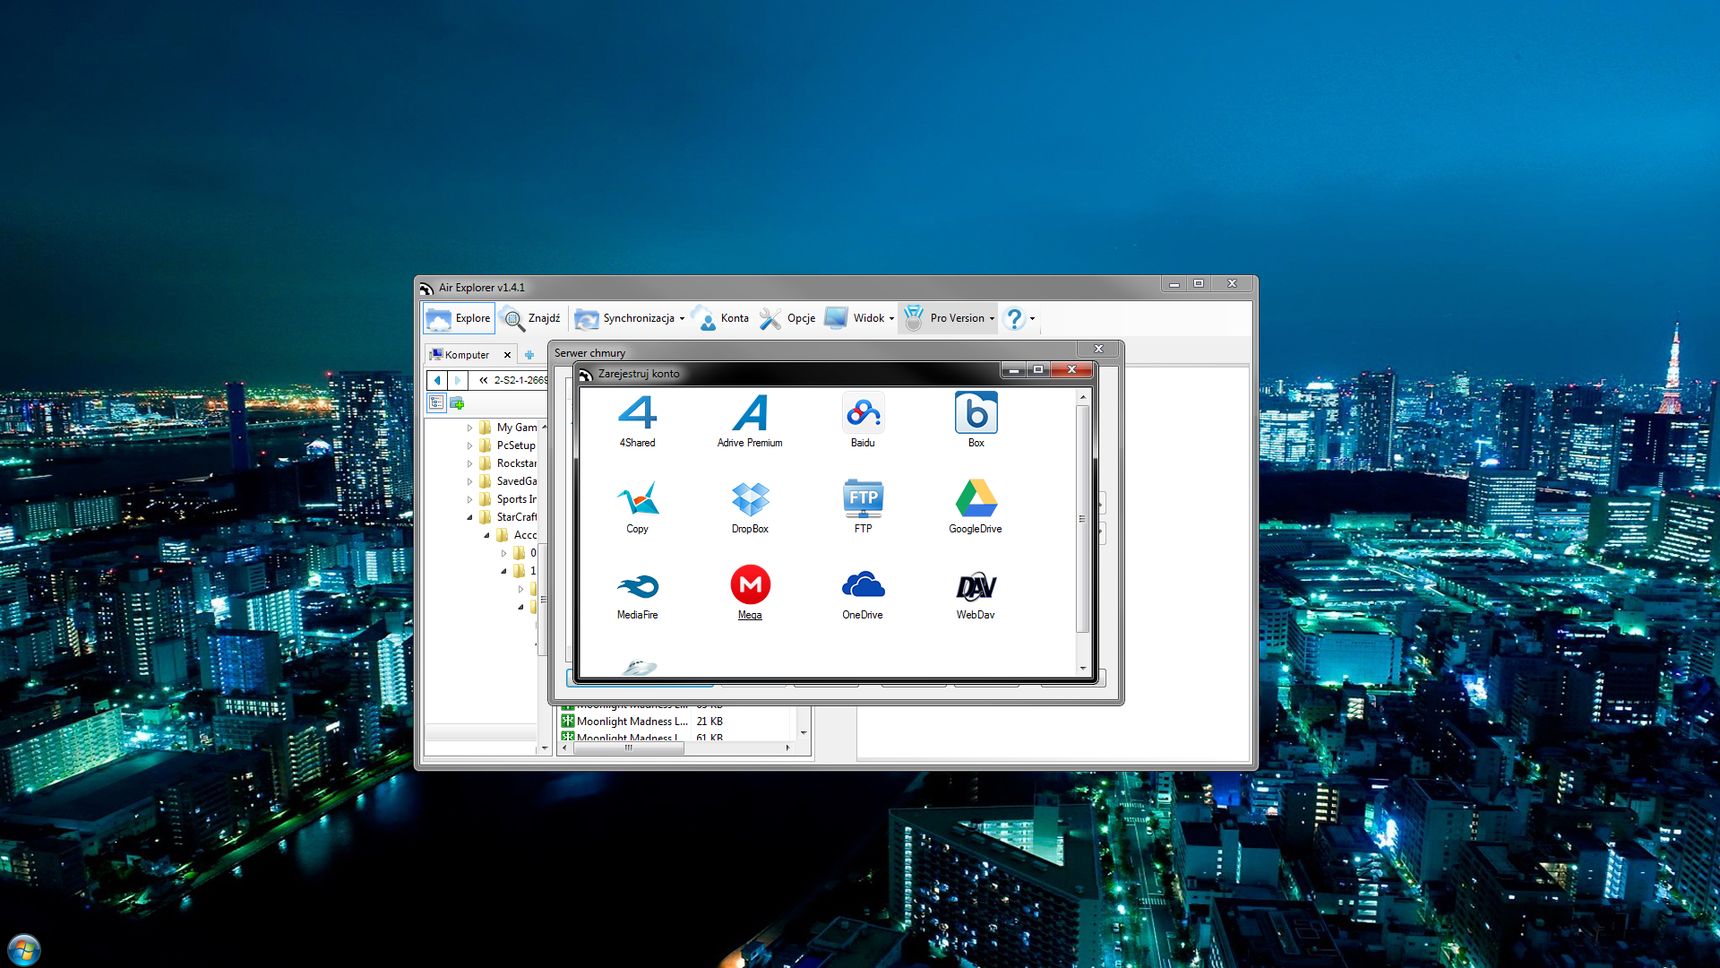Minimize the Zarejestruj konto window

tap(1014, 370)
